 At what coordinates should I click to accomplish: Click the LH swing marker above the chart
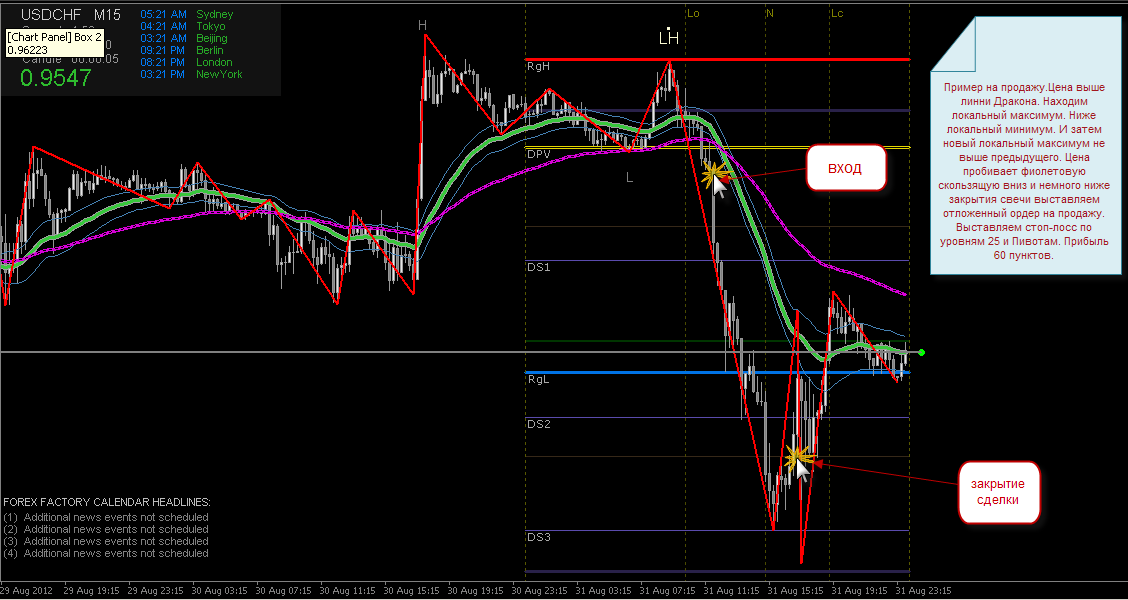669,37
